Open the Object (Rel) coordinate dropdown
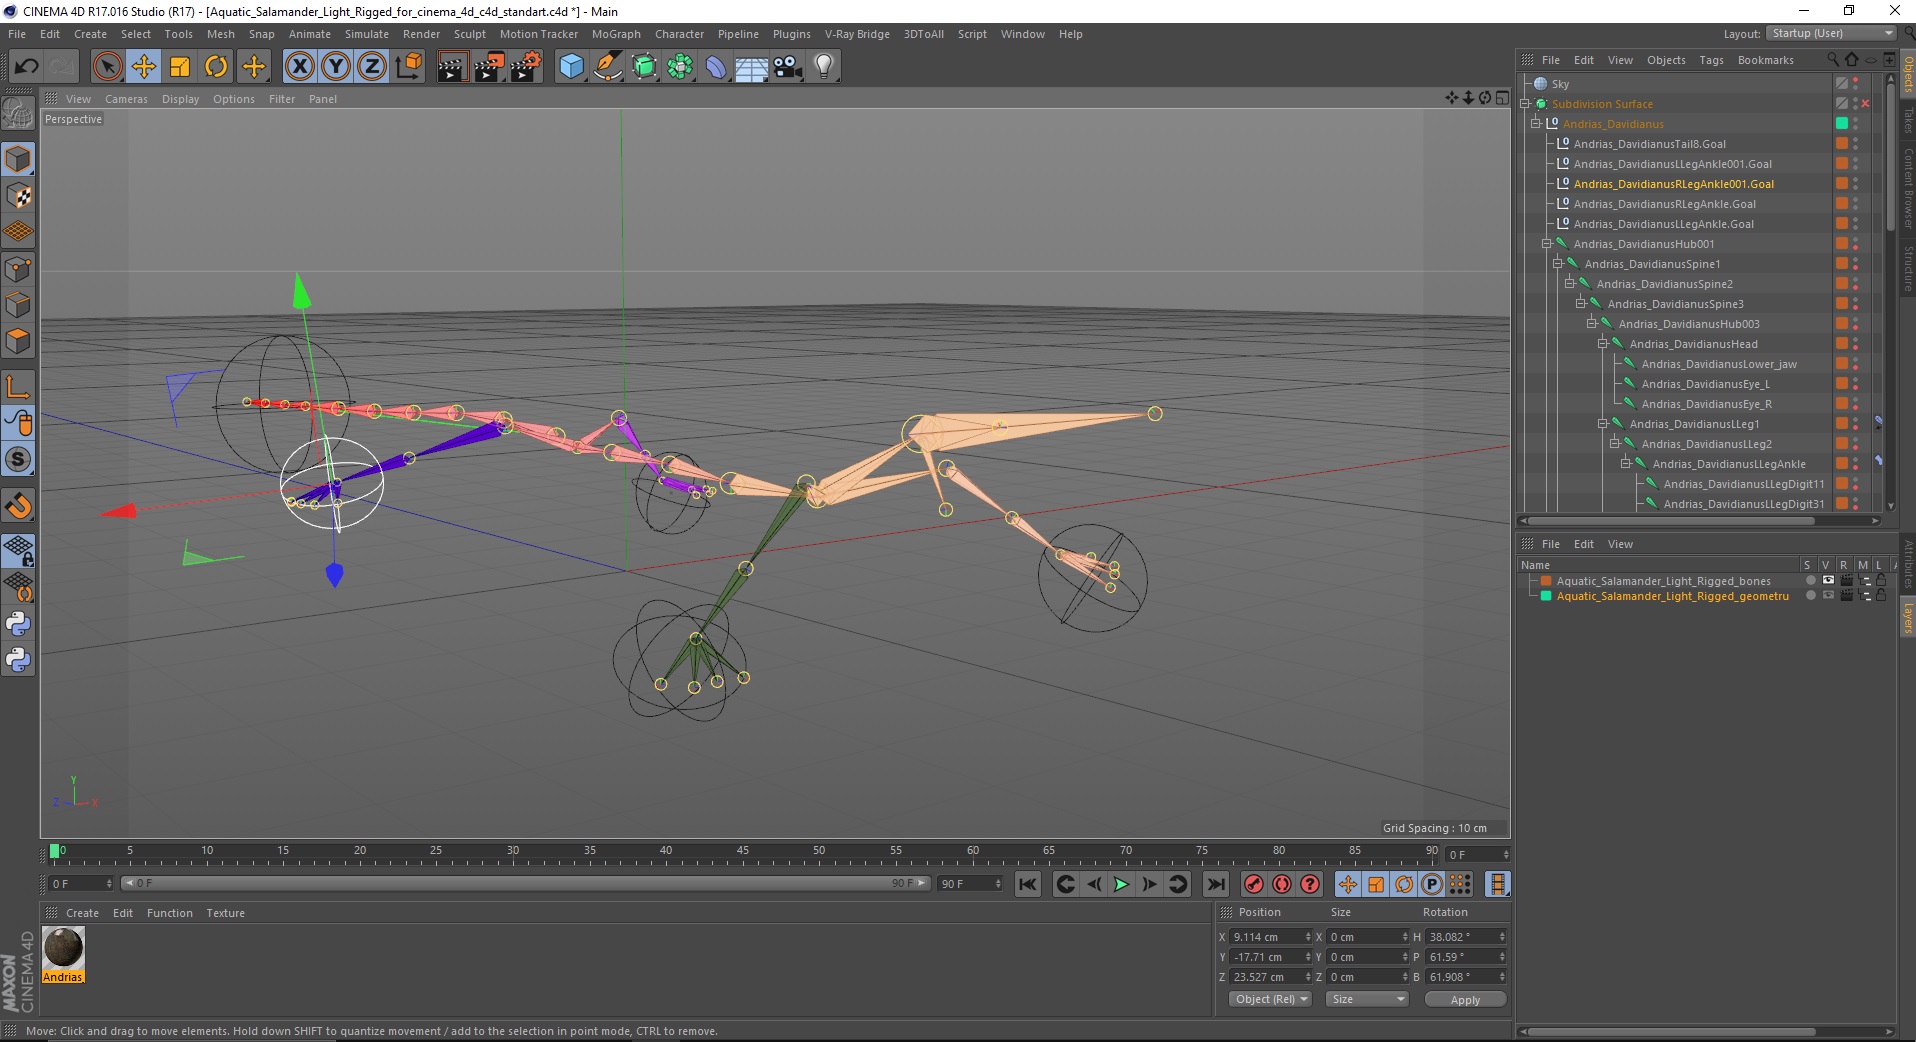The height and width of the screenshot is (1042, 1916). [1270, 999]
